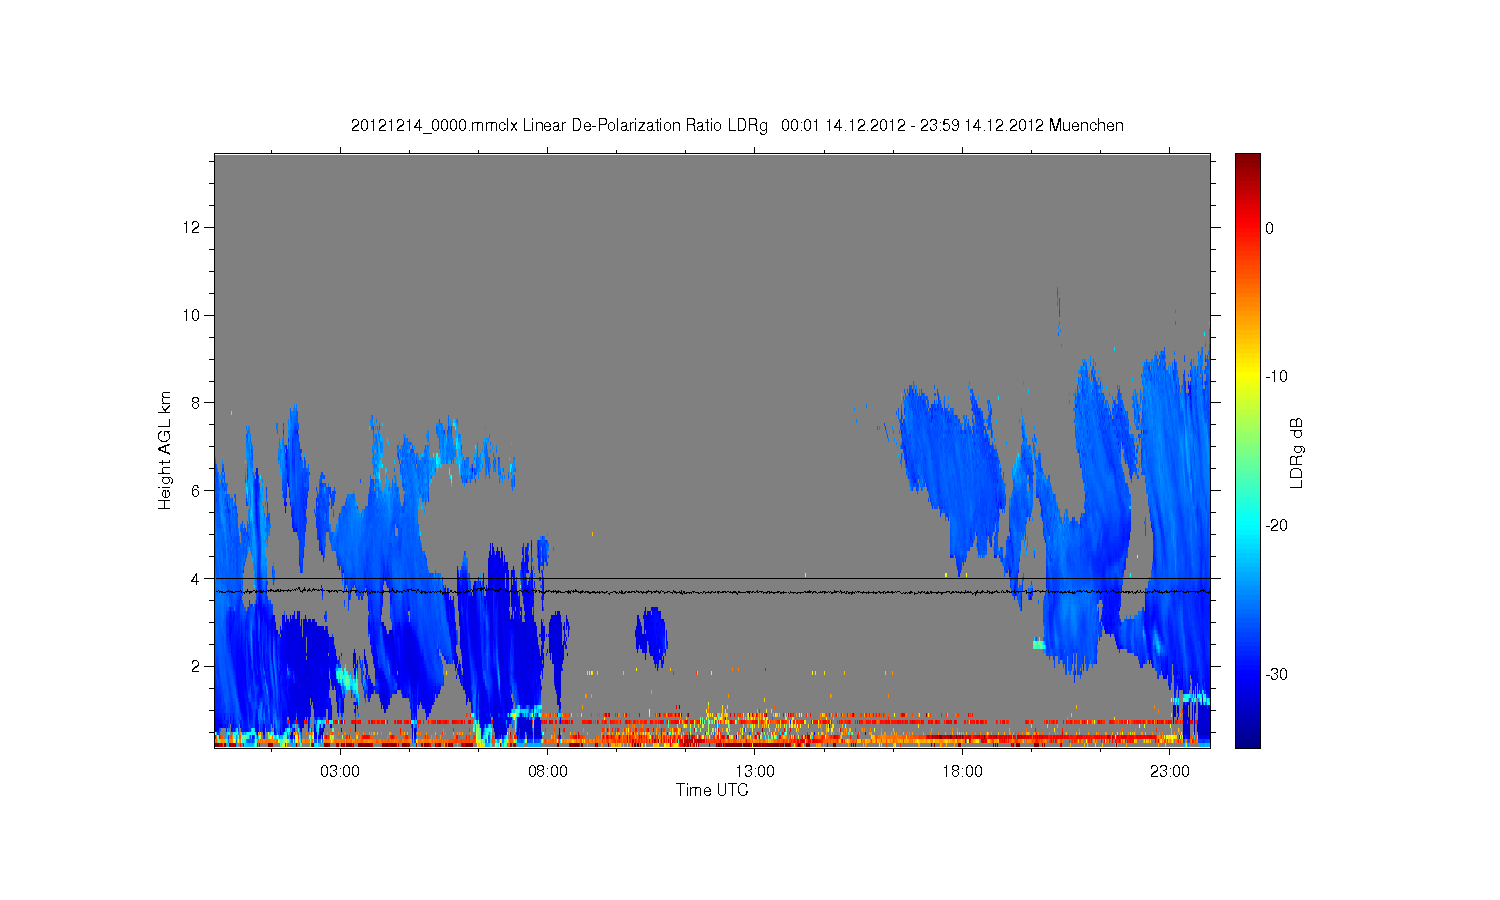Click the colorbar value -20
1500x900 pixels.
(x=1276, y=526)
